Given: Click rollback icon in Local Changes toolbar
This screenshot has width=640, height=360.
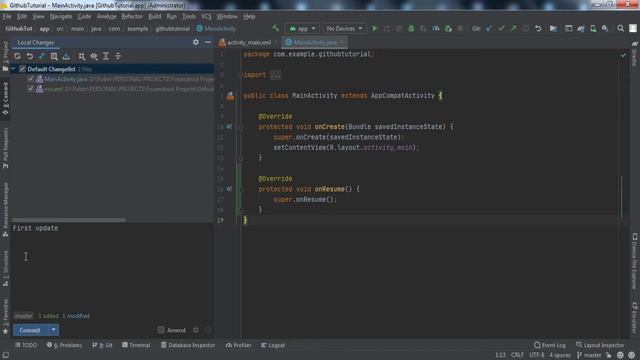Looking at the screenshot, I should click(30, 56).
